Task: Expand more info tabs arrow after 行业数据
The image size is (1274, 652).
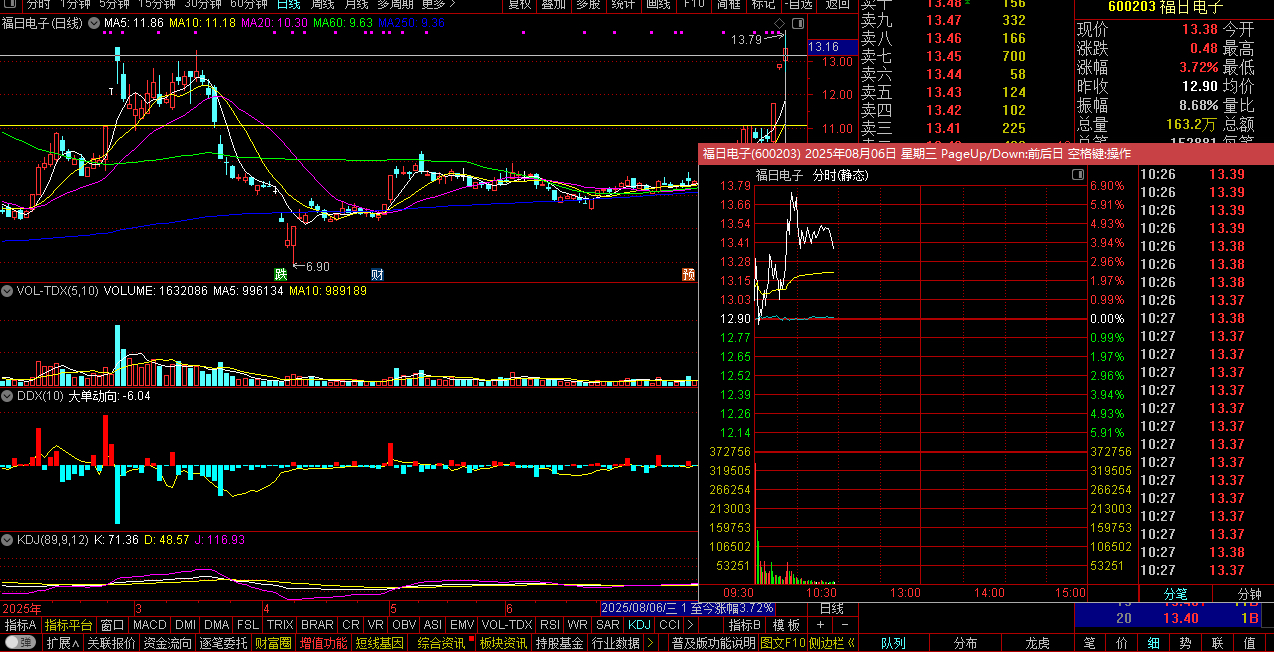Action: tap(651, 643)
